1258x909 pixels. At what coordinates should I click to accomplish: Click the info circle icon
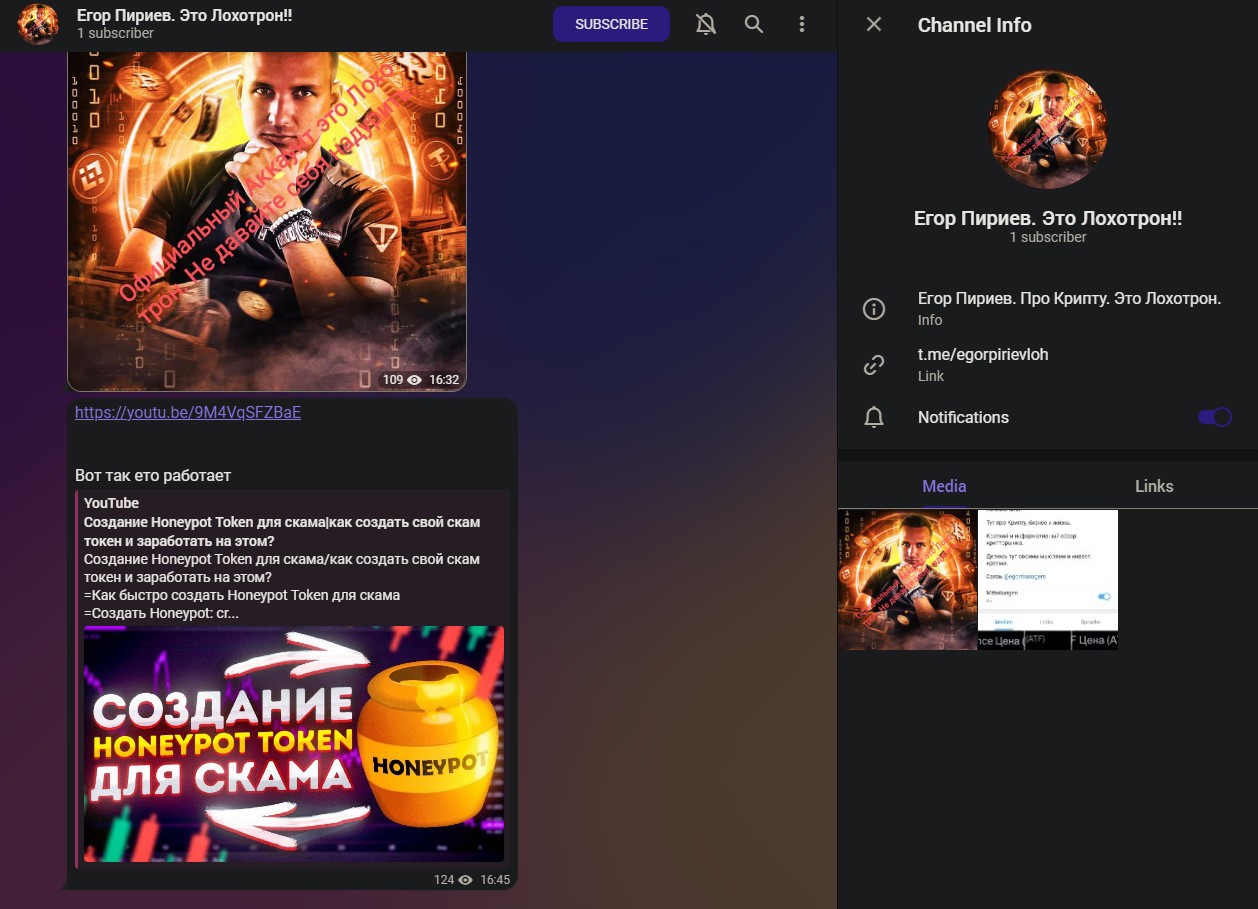[x=874, y=309]
